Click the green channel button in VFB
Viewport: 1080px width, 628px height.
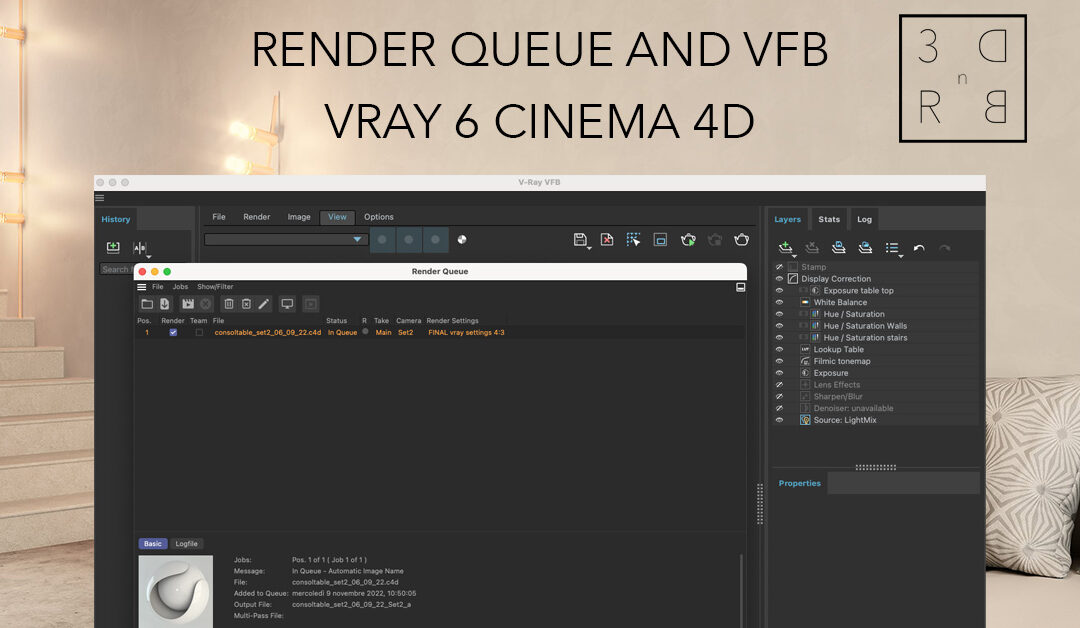click(x=409, y=240)
